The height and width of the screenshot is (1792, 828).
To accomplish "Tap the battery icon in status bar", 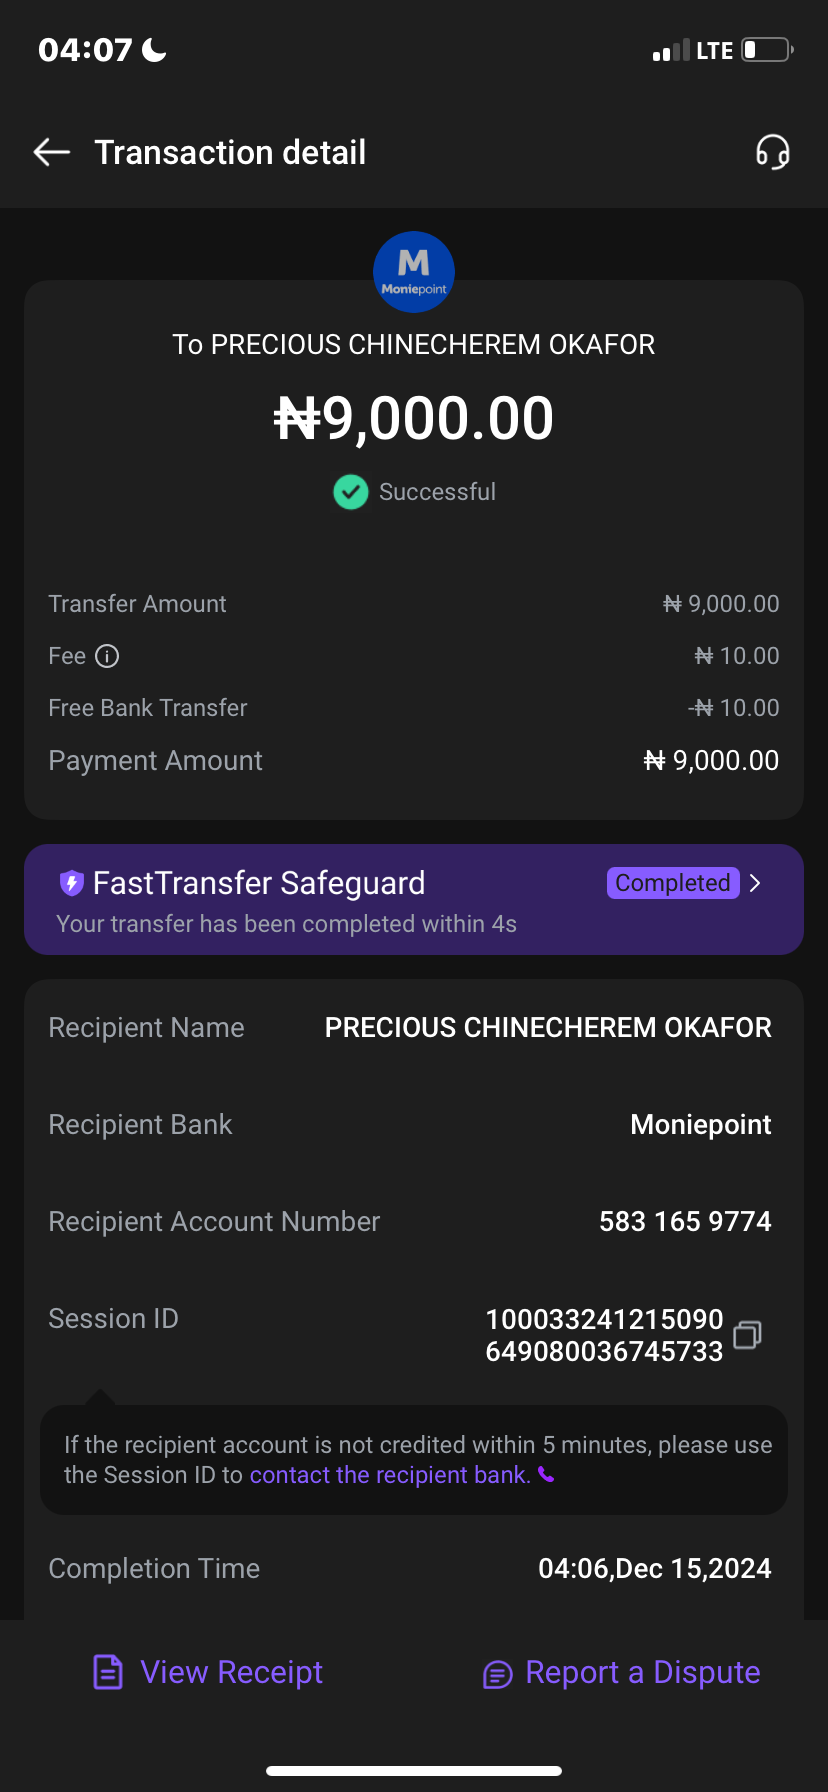I will click(x=767, y=50).
